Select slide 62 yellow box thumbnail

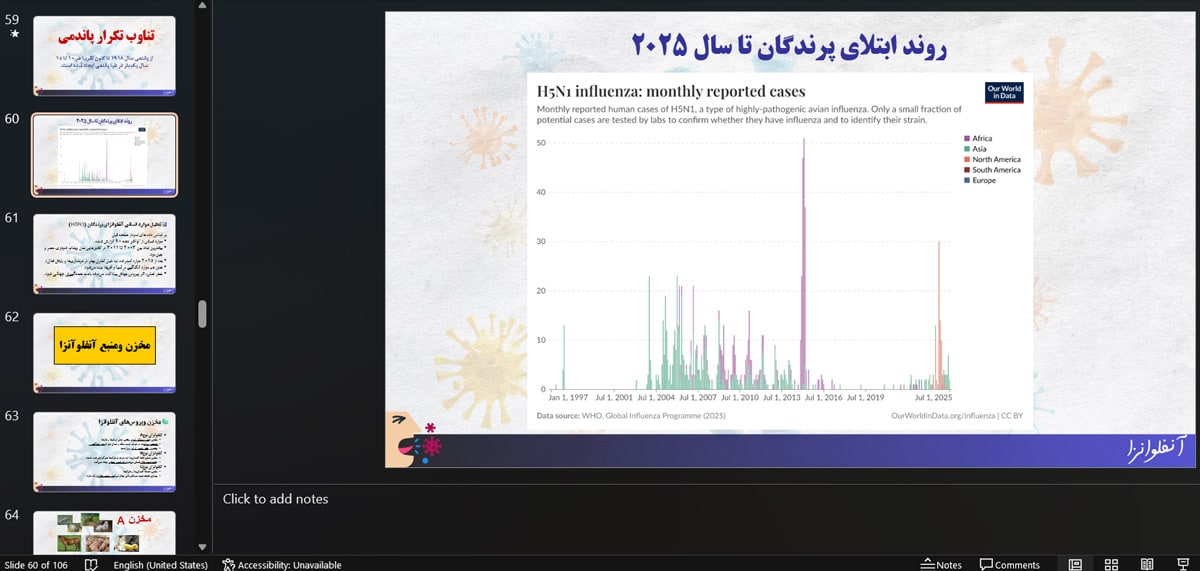[x=105, y=352]
